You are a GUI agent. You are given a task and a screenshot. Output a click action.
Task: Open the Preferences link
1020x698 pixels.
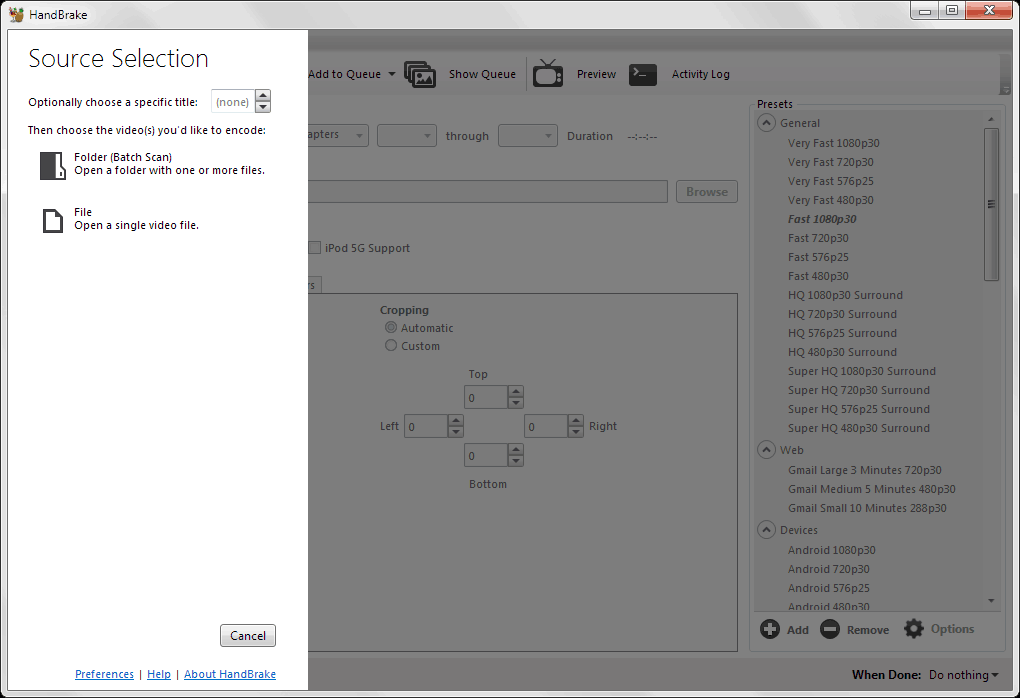[x=104, y=674]
